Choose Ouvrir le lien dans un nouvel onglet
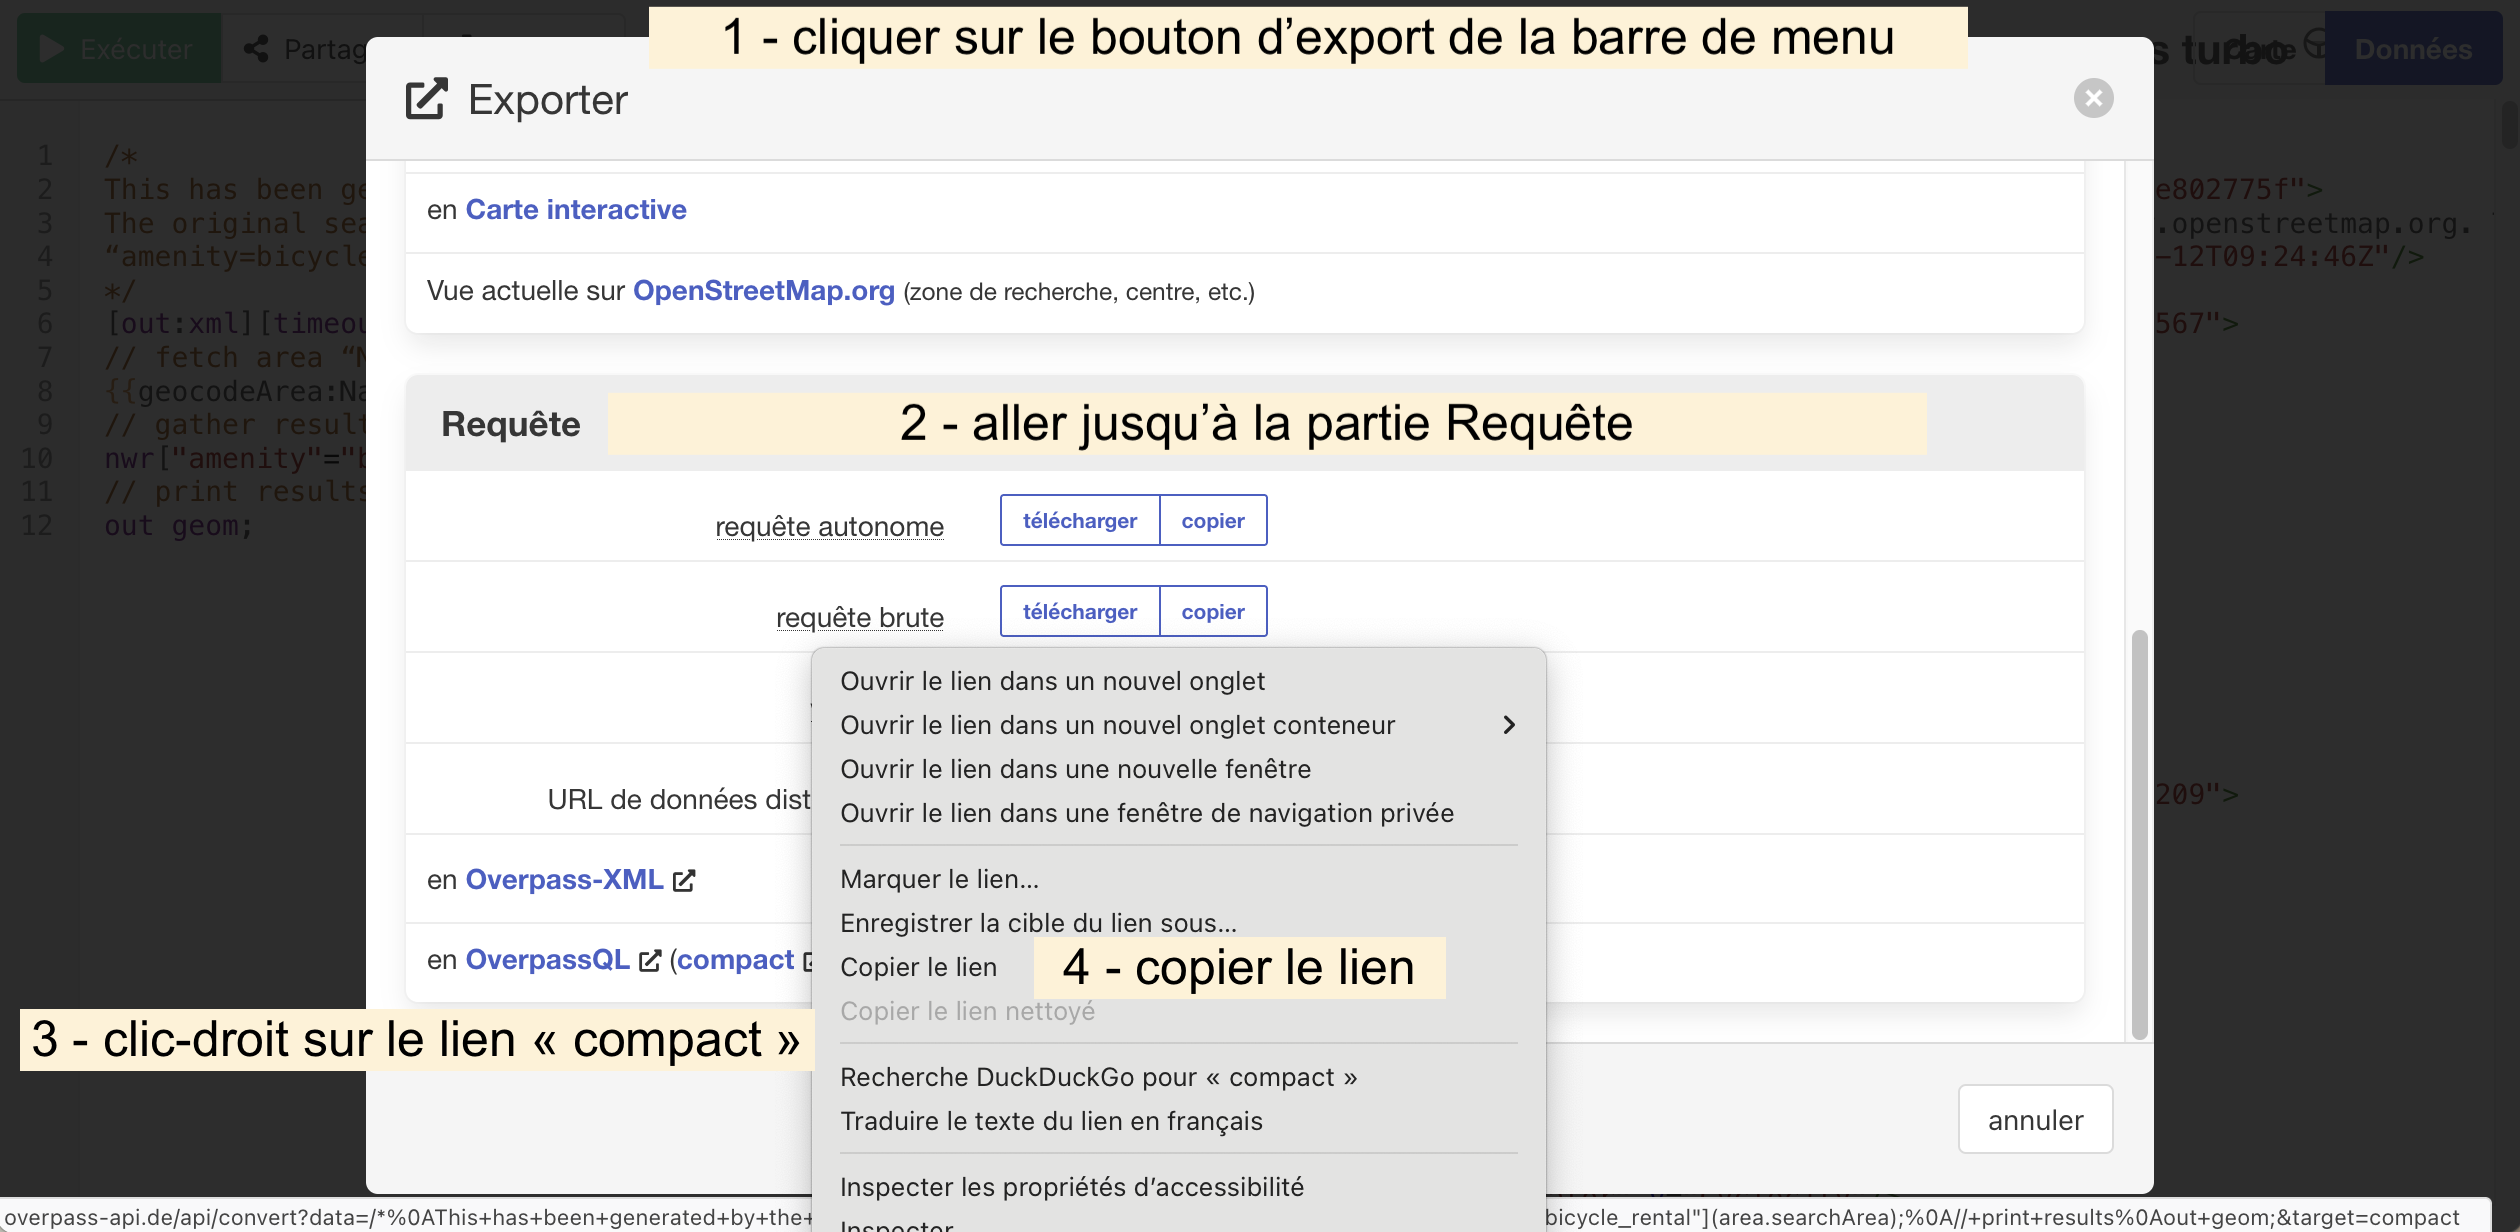This screenshot has height=1232, width=2520. 1179,681
